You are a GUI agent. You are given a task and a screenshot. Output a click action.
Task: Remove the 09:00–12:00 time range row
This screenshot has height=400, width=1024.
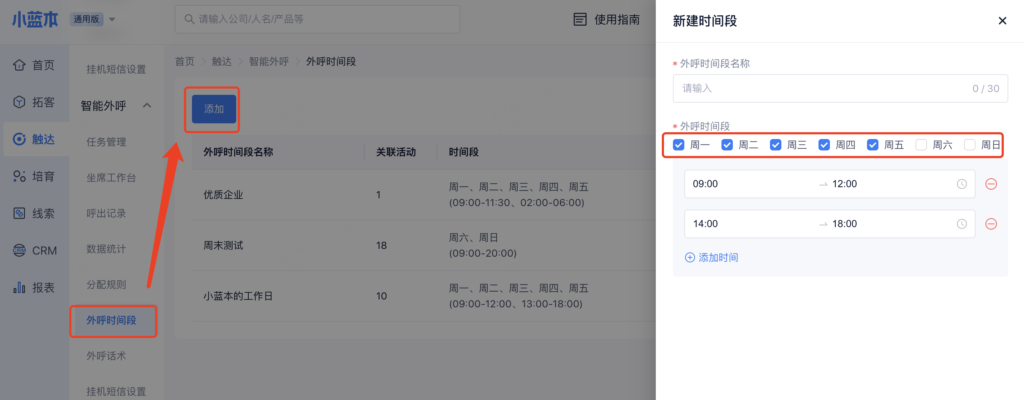[x=991, y=184]
